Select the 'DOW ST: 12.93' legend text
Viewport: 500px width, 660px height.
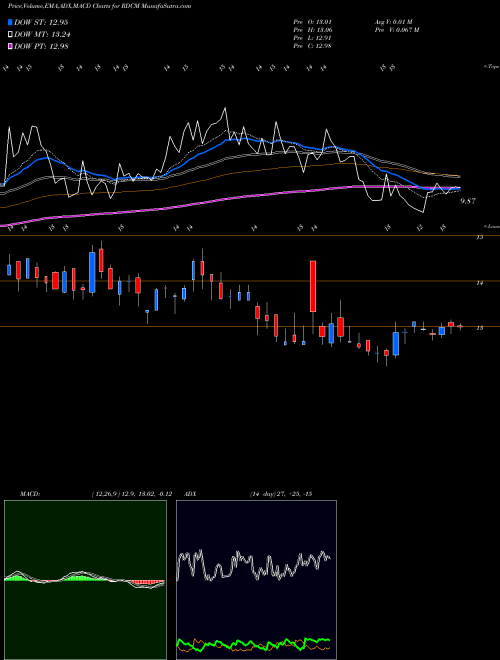click(x=41, y=22)
